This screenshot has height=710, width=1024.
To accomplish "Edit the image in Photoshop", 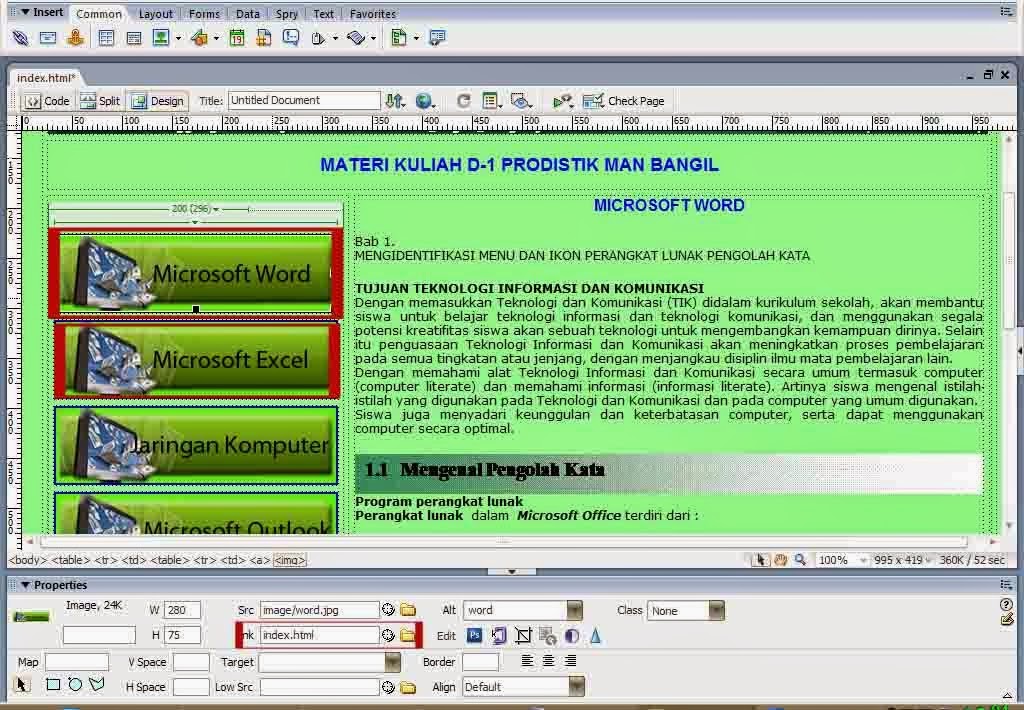I will tap(475, 635).
